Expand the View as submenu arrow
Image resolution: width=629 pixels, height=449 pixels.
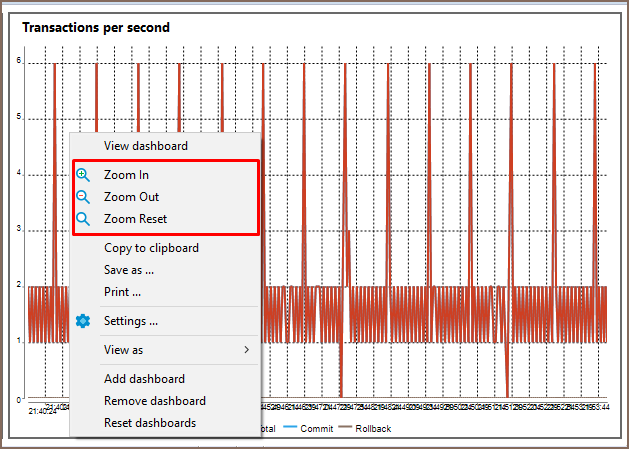246,350
